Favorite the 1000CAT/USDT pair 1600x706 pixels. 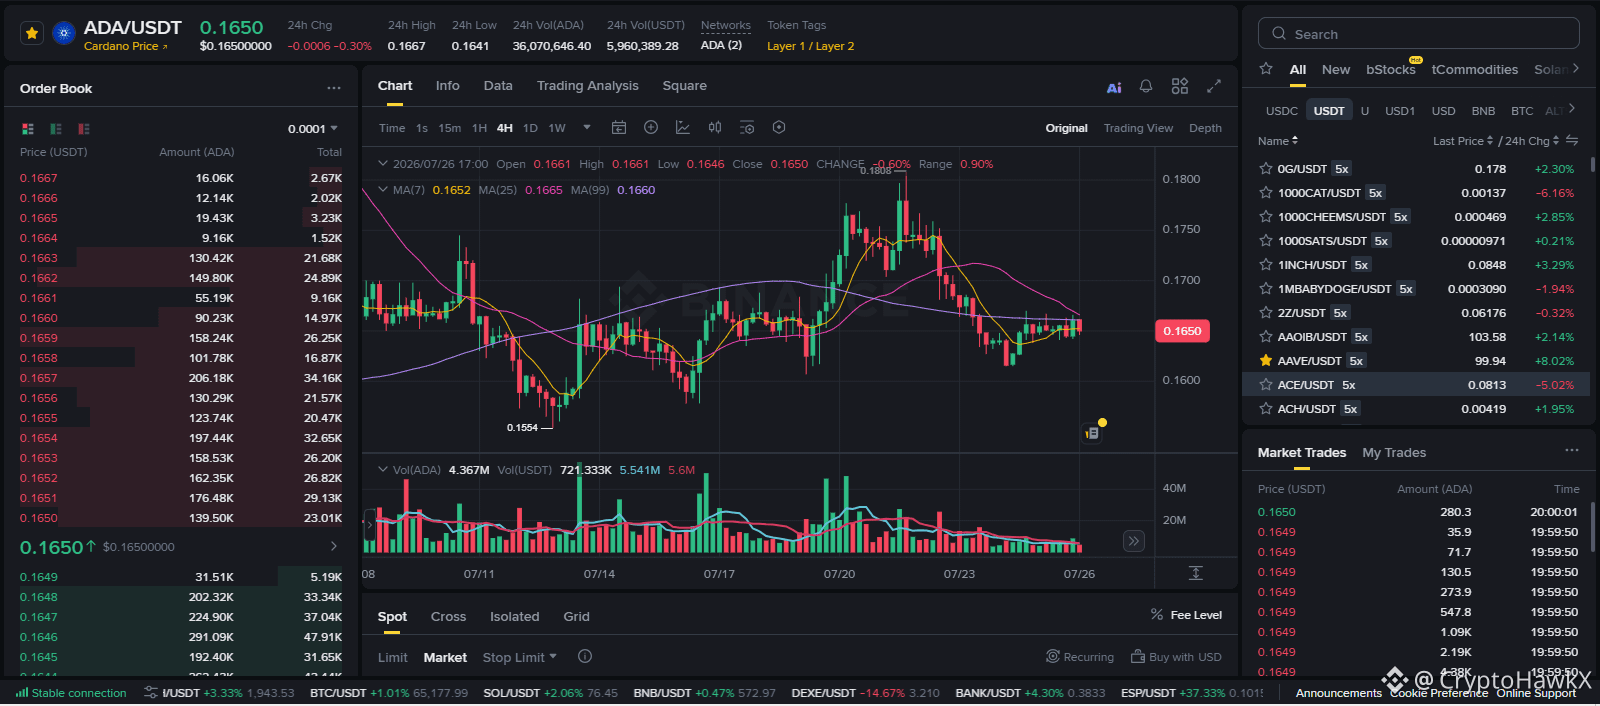coord(1266,193)
